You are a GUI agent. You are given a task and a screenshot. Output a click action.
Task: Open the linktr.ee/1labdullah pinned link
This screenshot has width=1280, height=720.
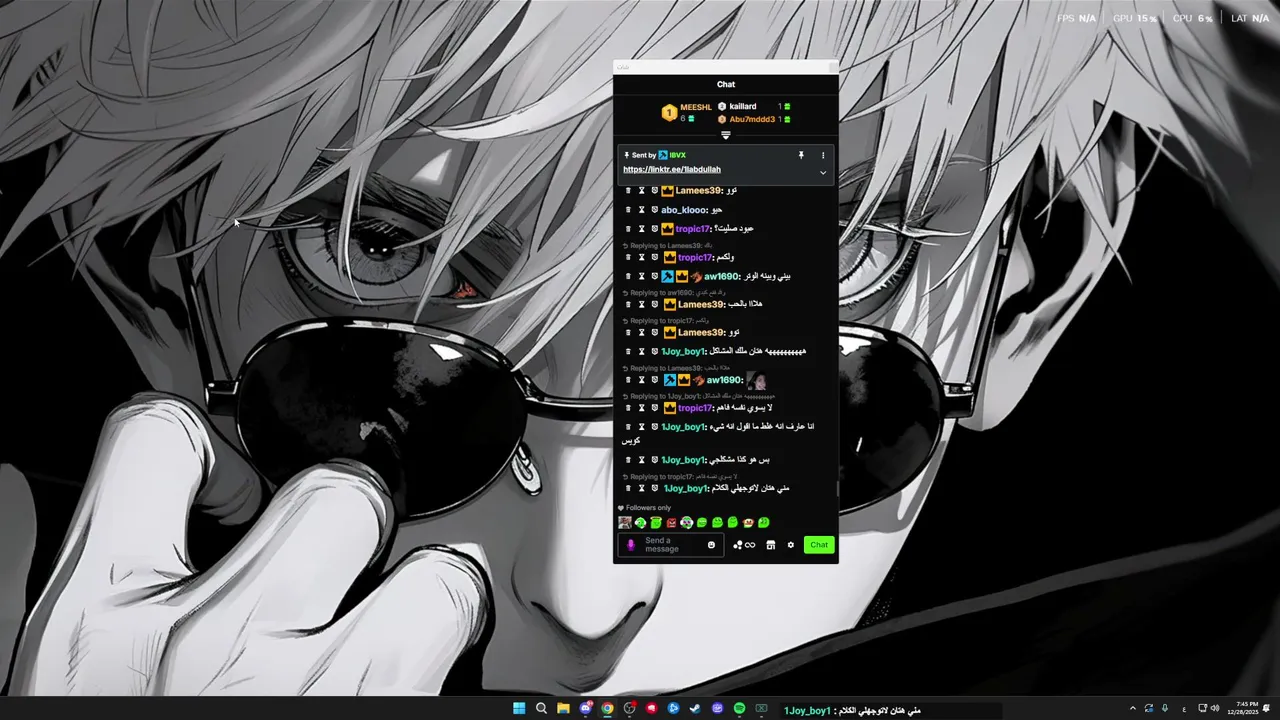[672, 170]
